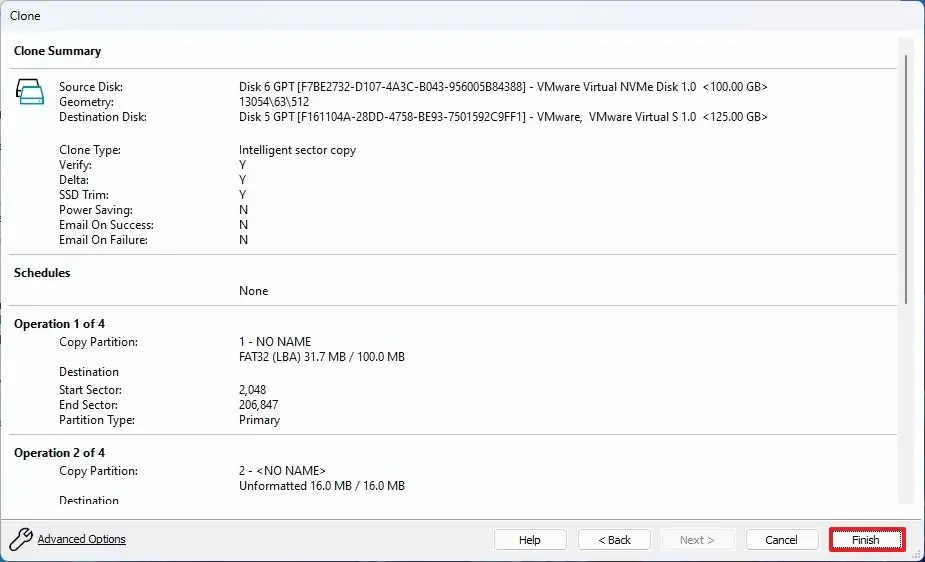The image size is (925, 562).
Task: Click the Clone window title
Action: 25,16
